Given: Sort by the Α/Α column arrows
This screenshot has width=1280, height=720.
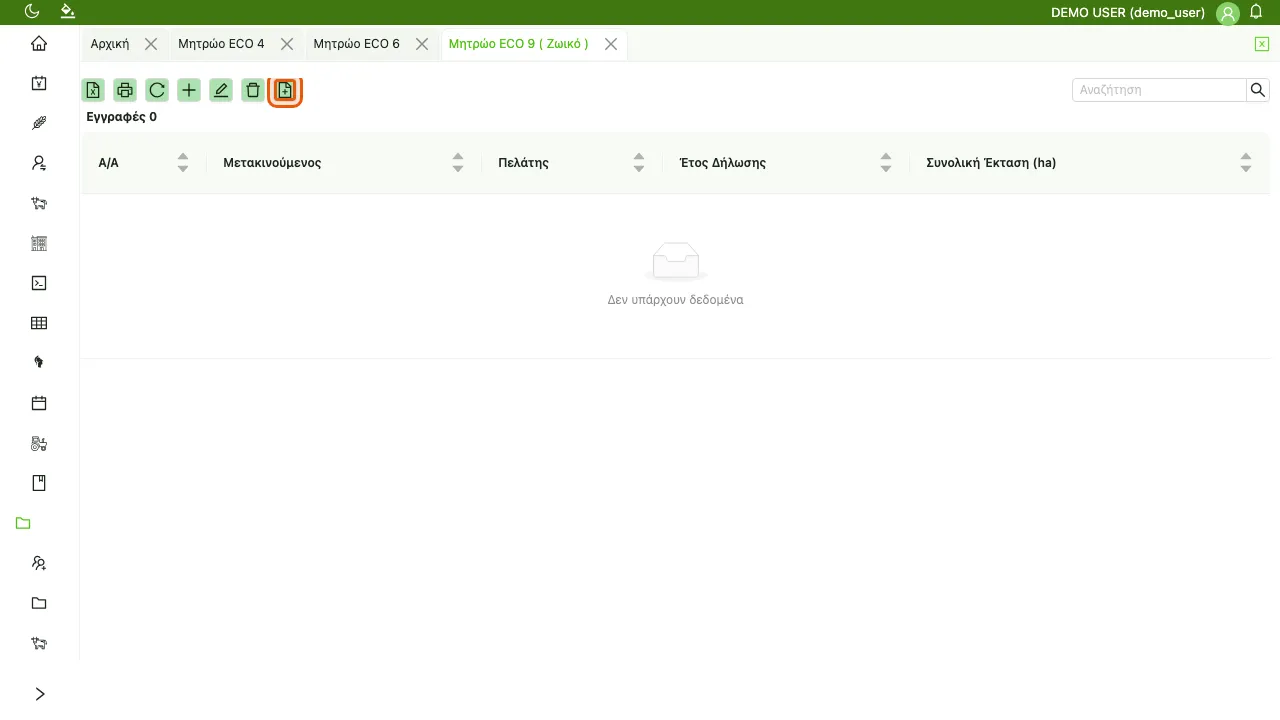Looking at the screenshot, I should click(182, 162).
